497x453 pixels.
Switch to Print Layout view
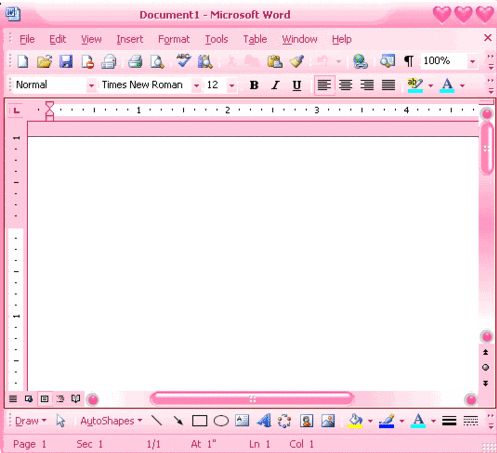point(44,398)
